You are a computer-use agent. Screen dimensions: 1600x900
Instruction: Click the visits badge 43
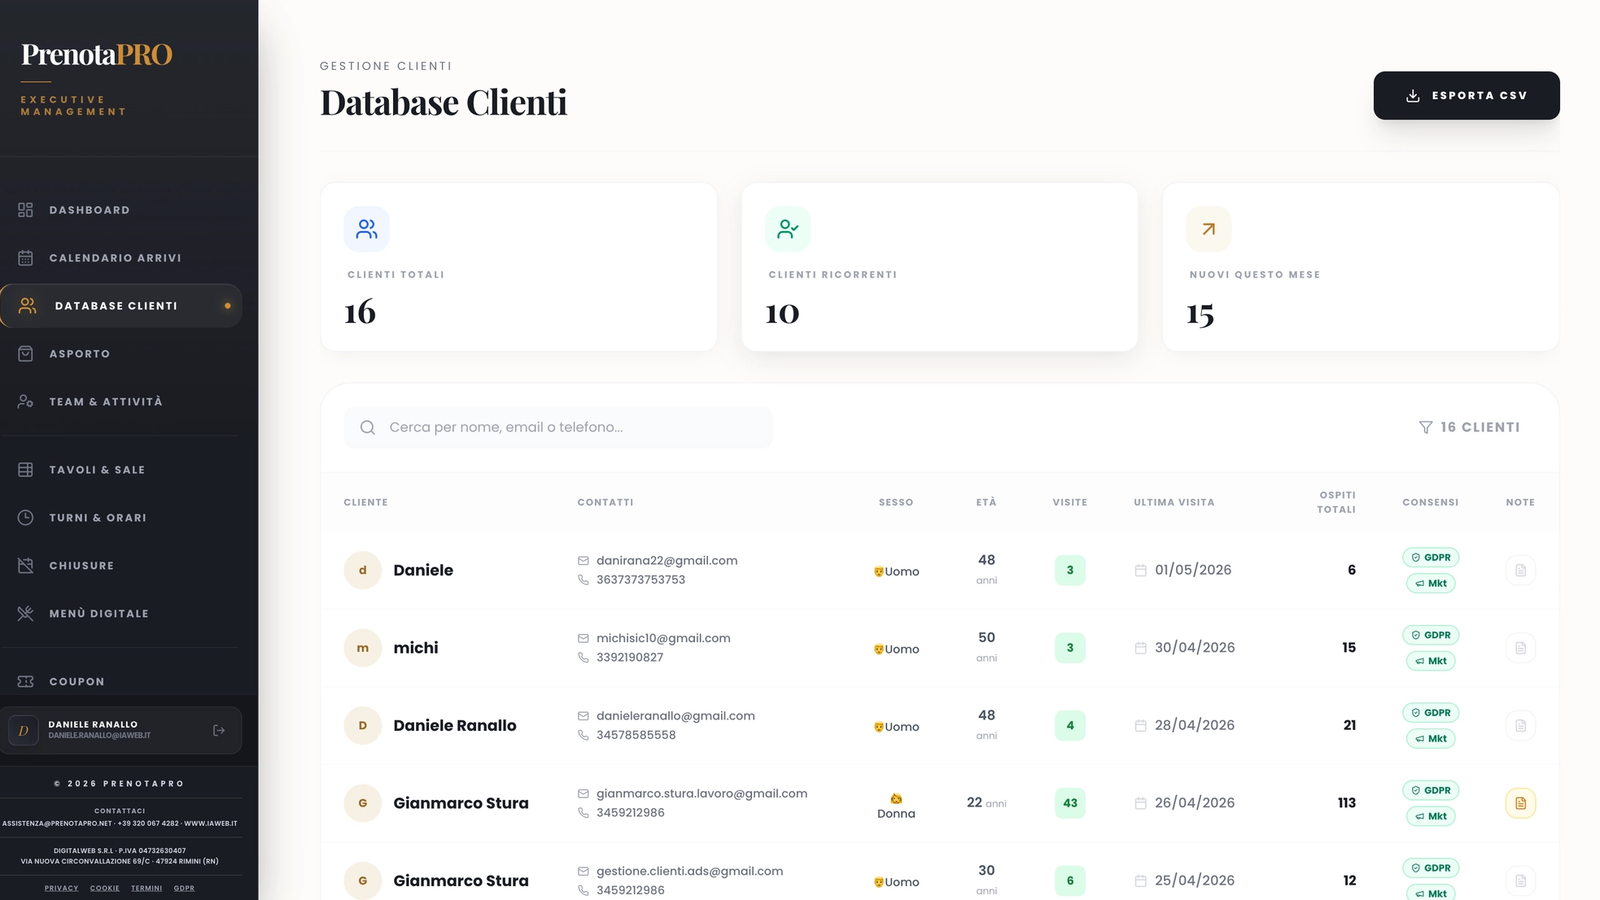(x=1070, y=803)
